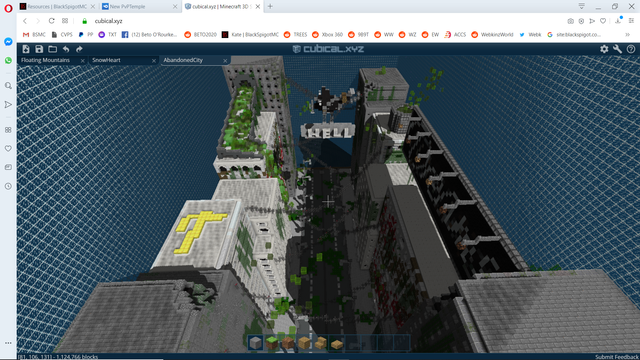Select the oak slab hotbar slot
The image size is (640, 360).
[x=337, y=343]
